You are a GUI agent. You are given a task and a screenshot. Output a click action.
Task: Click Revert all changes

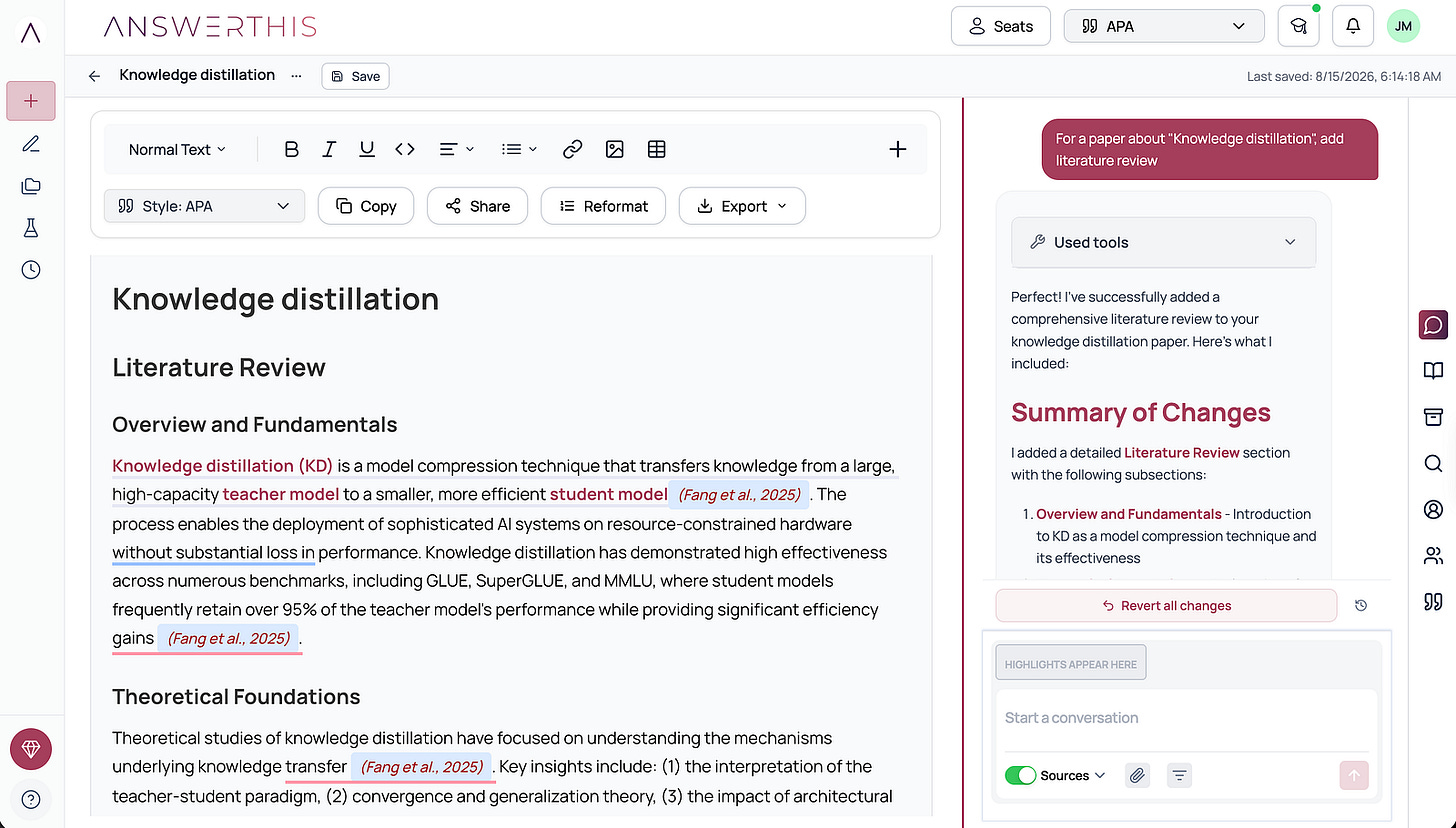point(1166,606)
